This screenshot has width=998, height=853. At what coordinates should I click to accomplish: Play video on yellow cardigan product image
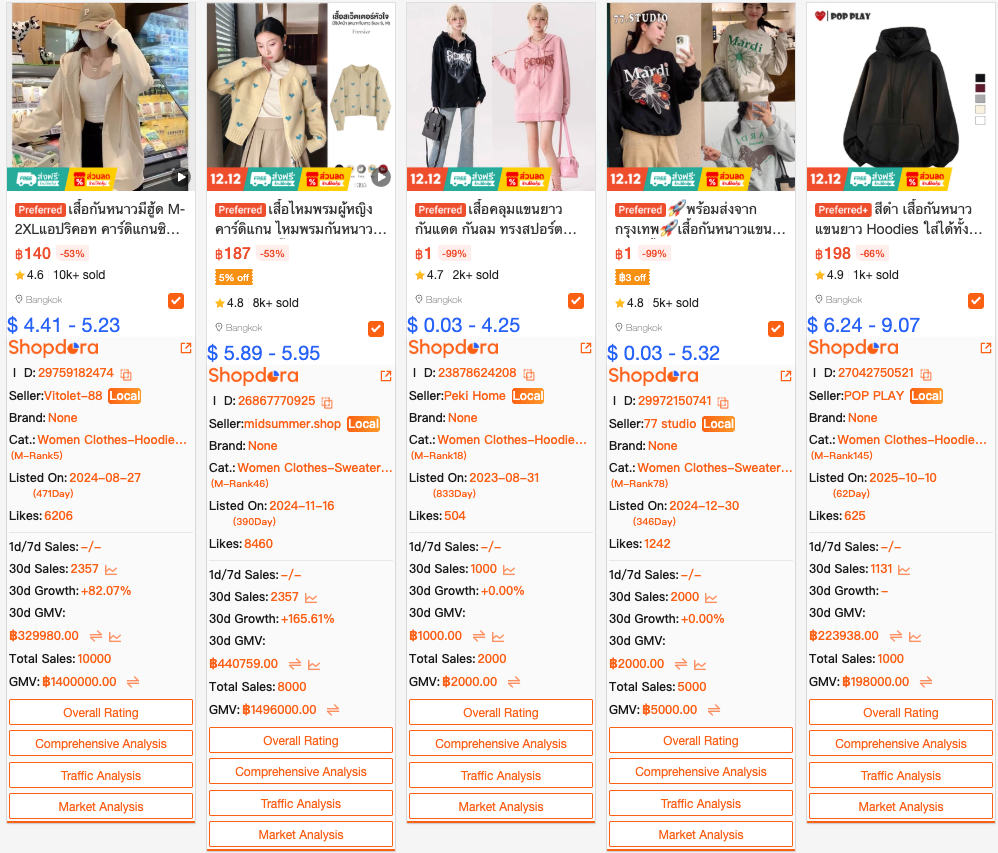[381, 177]
